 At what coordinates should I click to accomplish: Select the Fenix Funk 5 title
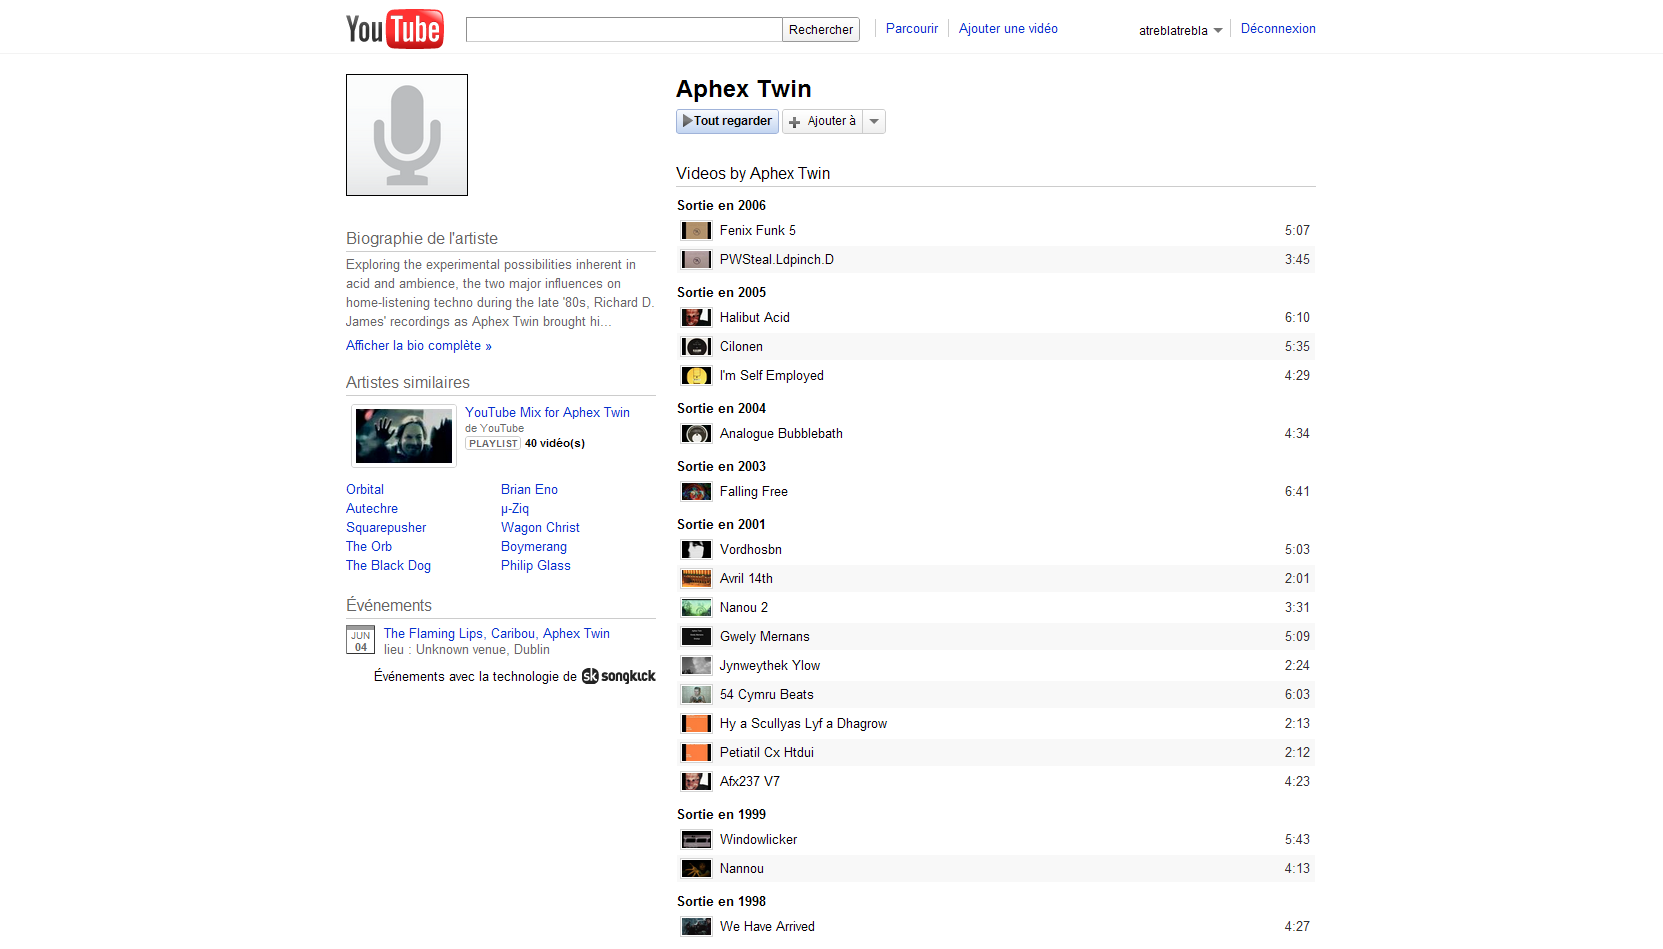(758, 231)
